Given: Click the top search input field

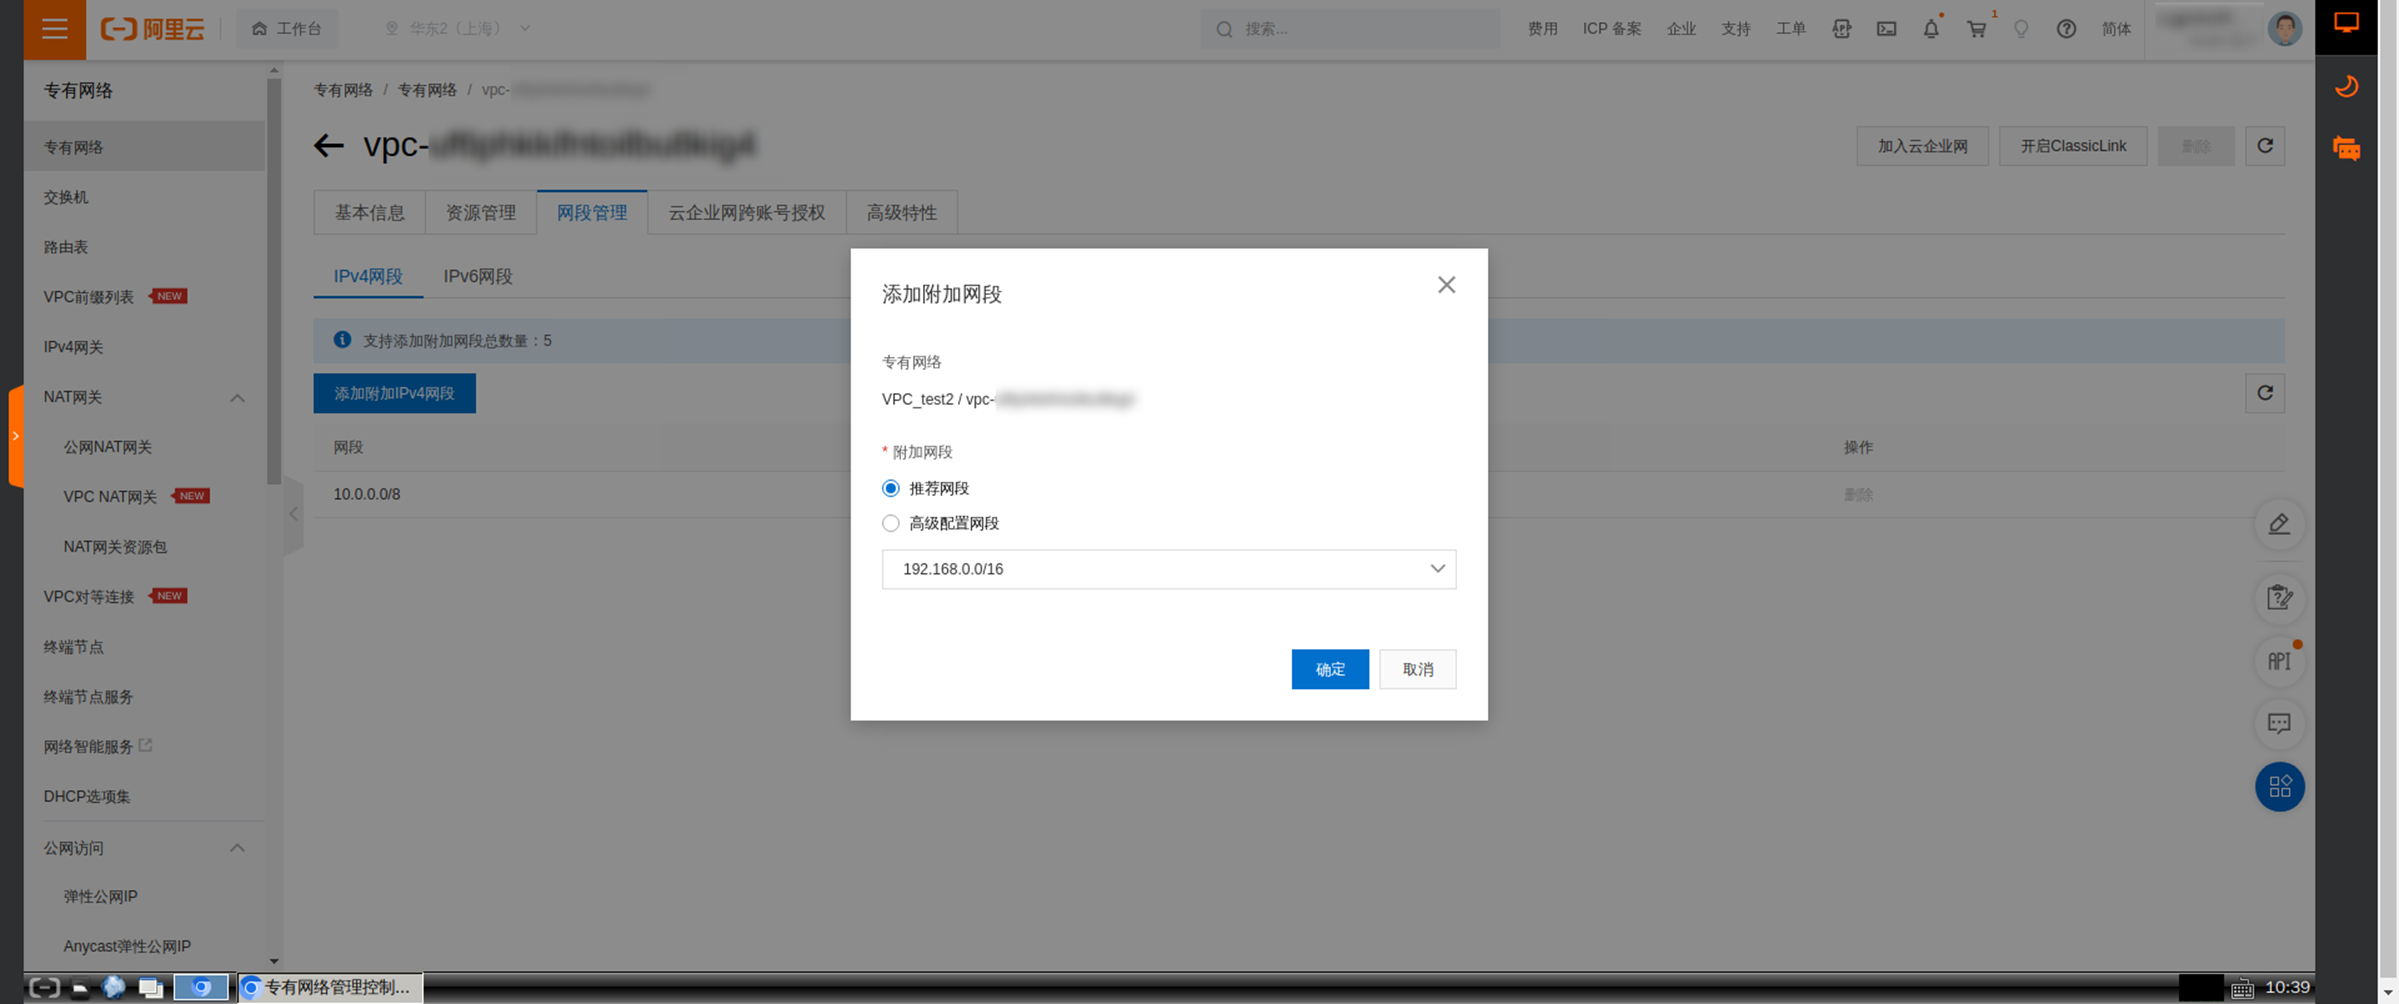Looking at the screenshot, I should [1349, 29].
